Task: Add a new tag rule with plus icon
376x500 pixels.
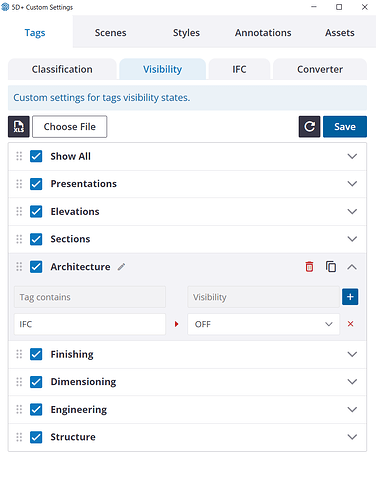Action: (x=350, y=297)
